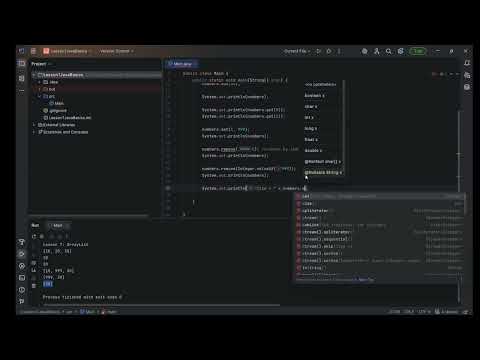Viewport: 480px width, 360px height.
Task: Open the Run tool window sidebar icon
Action: [x=22, y=254]
